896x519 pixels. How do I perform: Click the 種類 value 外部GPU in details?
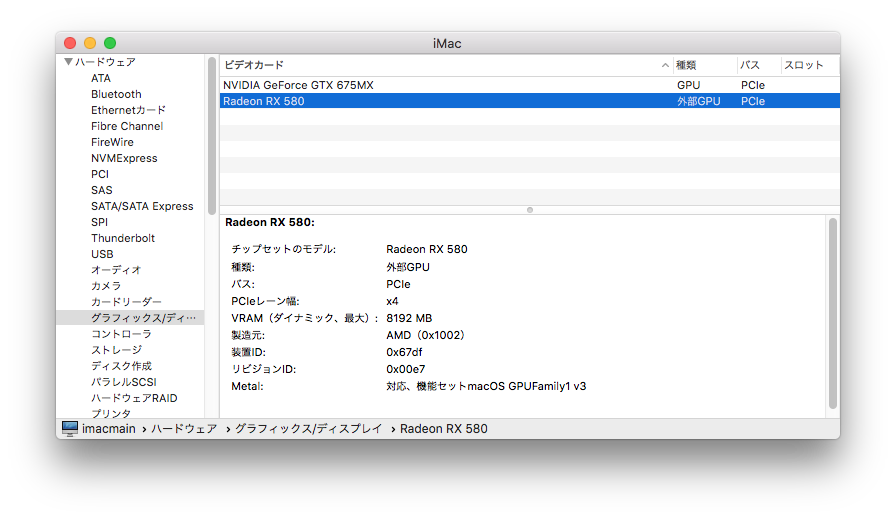(x=408, y=267)
